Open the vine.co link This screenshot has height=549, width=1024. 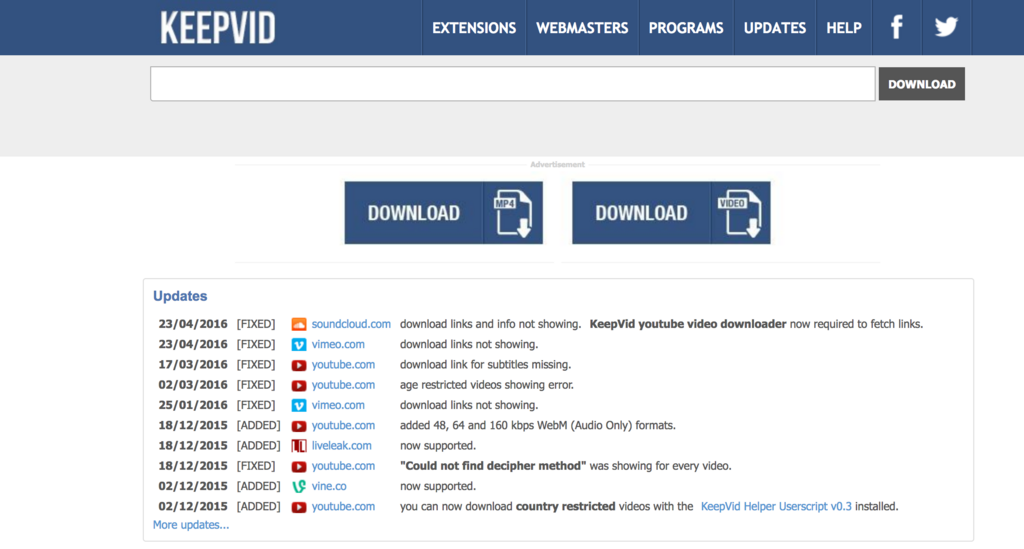point(328,486)
